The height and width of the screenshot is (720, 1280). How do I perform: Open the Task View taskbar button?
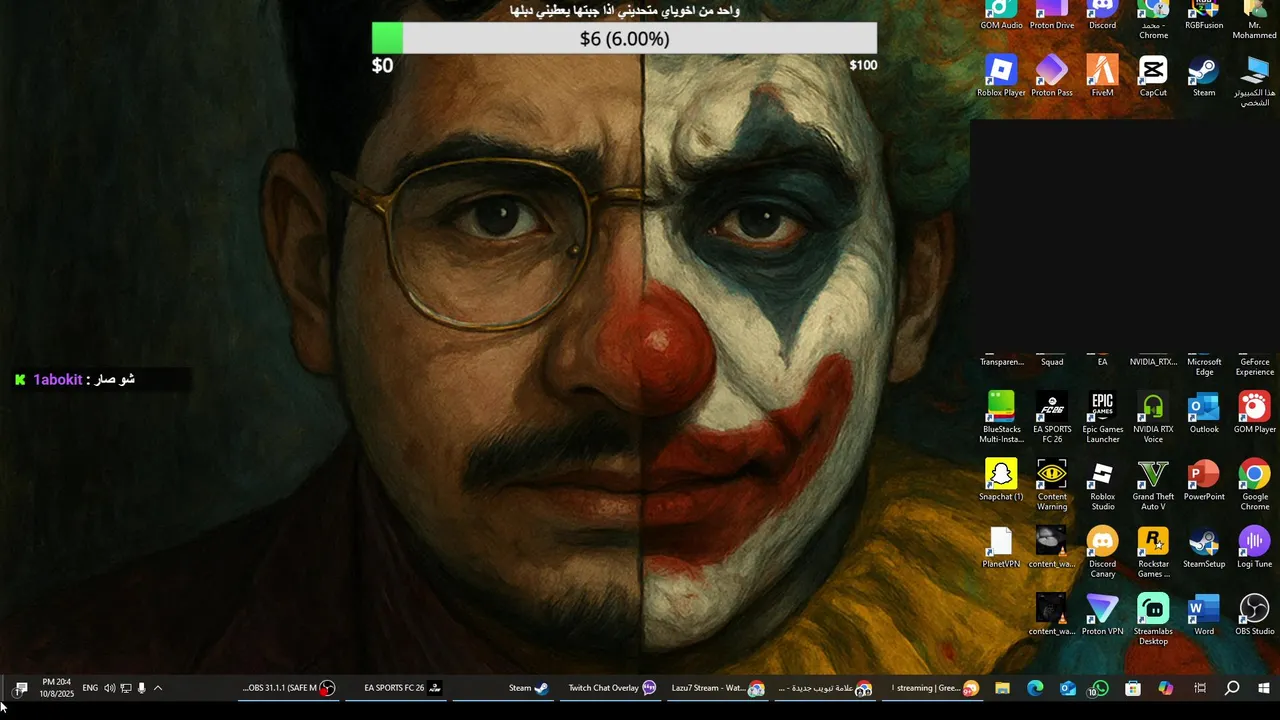point(1200,688)
